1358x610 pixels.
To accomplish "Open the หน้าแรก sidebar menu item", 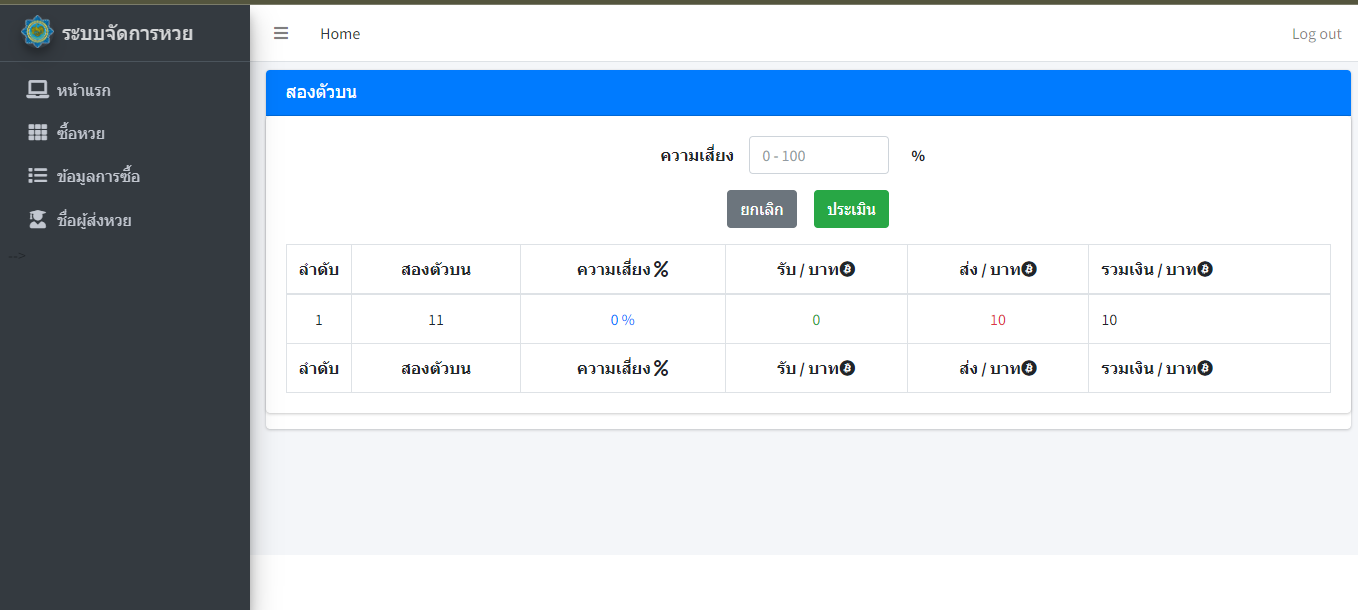I will click(83, 90).
